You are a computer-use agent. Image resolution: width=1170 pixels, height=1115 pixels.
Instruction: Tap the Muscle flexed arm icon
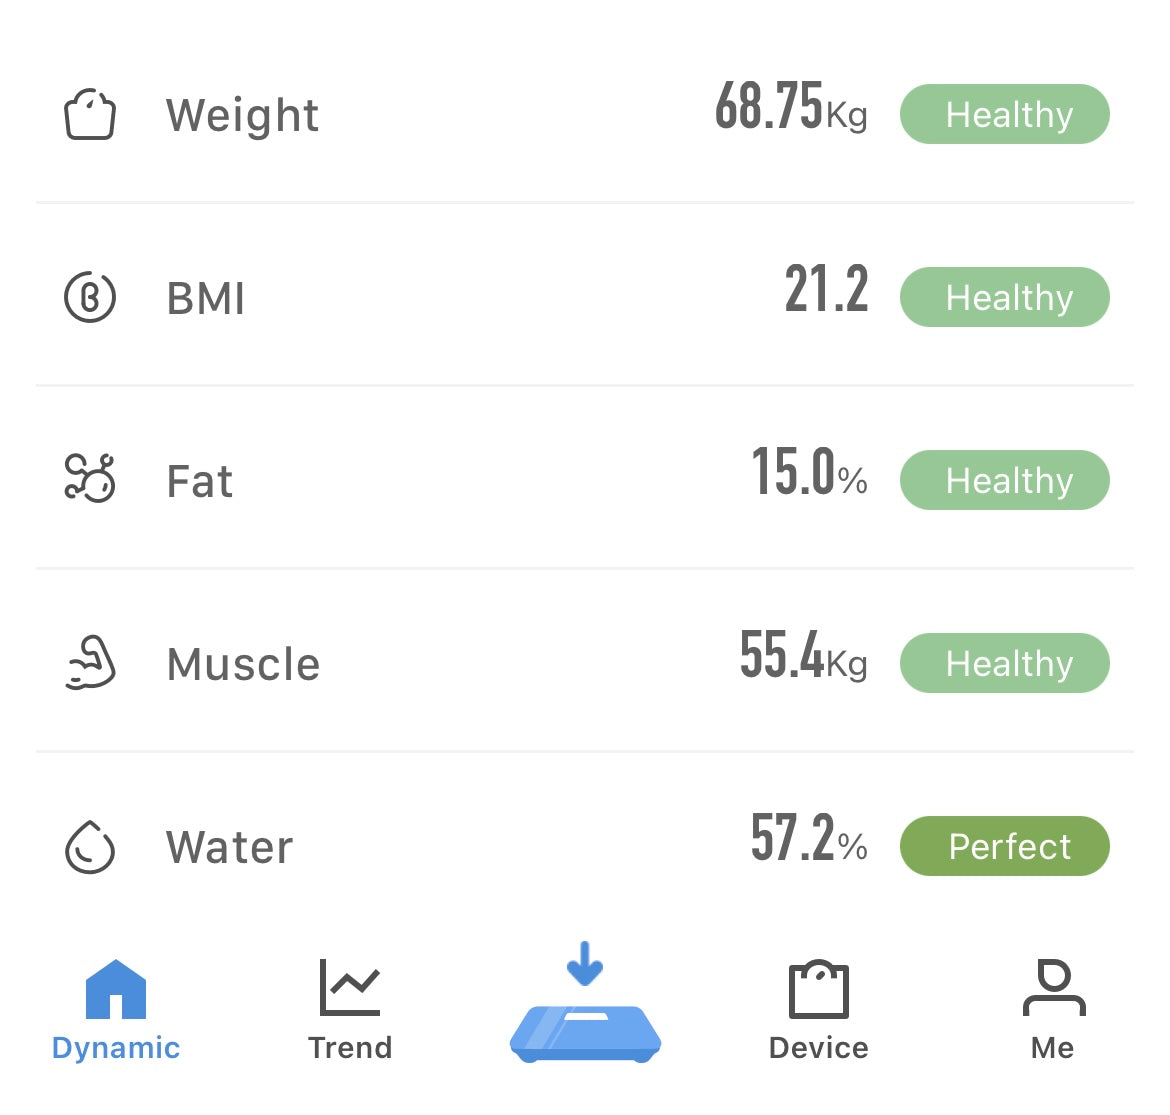pos(90,663)
